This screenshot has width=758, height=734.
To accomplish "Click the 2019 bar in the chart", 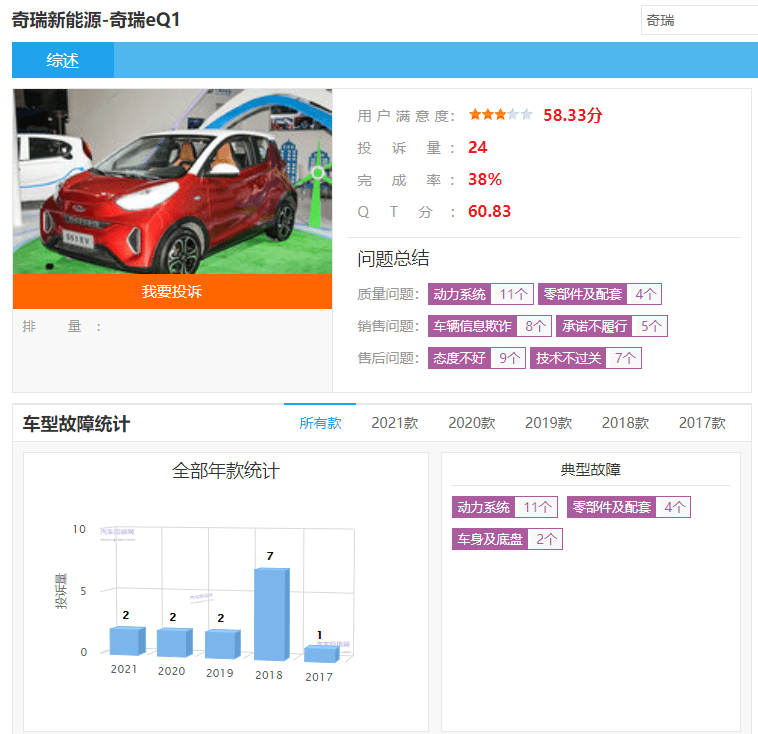I will pos(222,644).
